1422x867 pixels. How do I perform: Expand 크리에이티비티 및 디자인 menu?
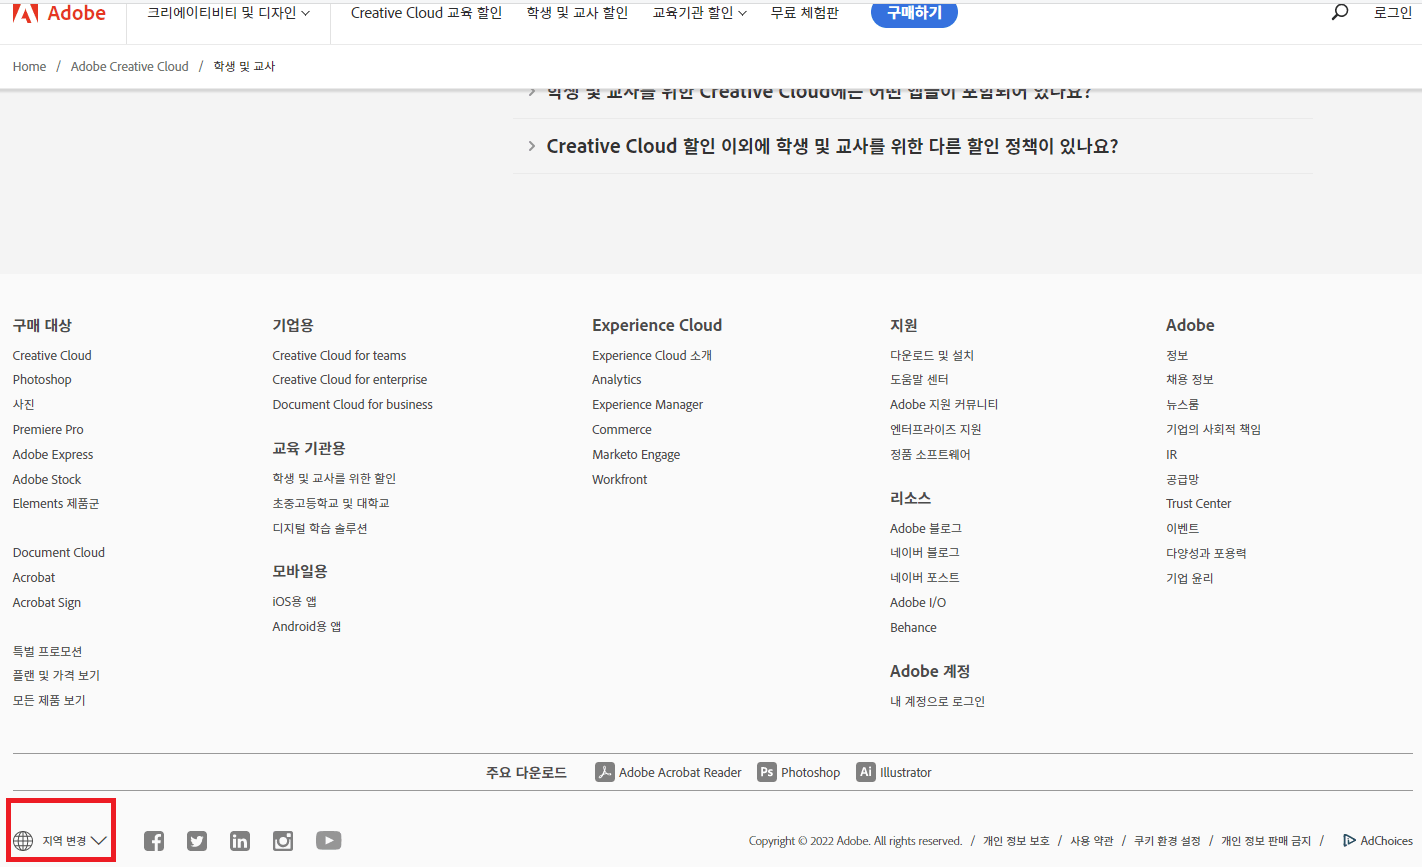[228, 13]
